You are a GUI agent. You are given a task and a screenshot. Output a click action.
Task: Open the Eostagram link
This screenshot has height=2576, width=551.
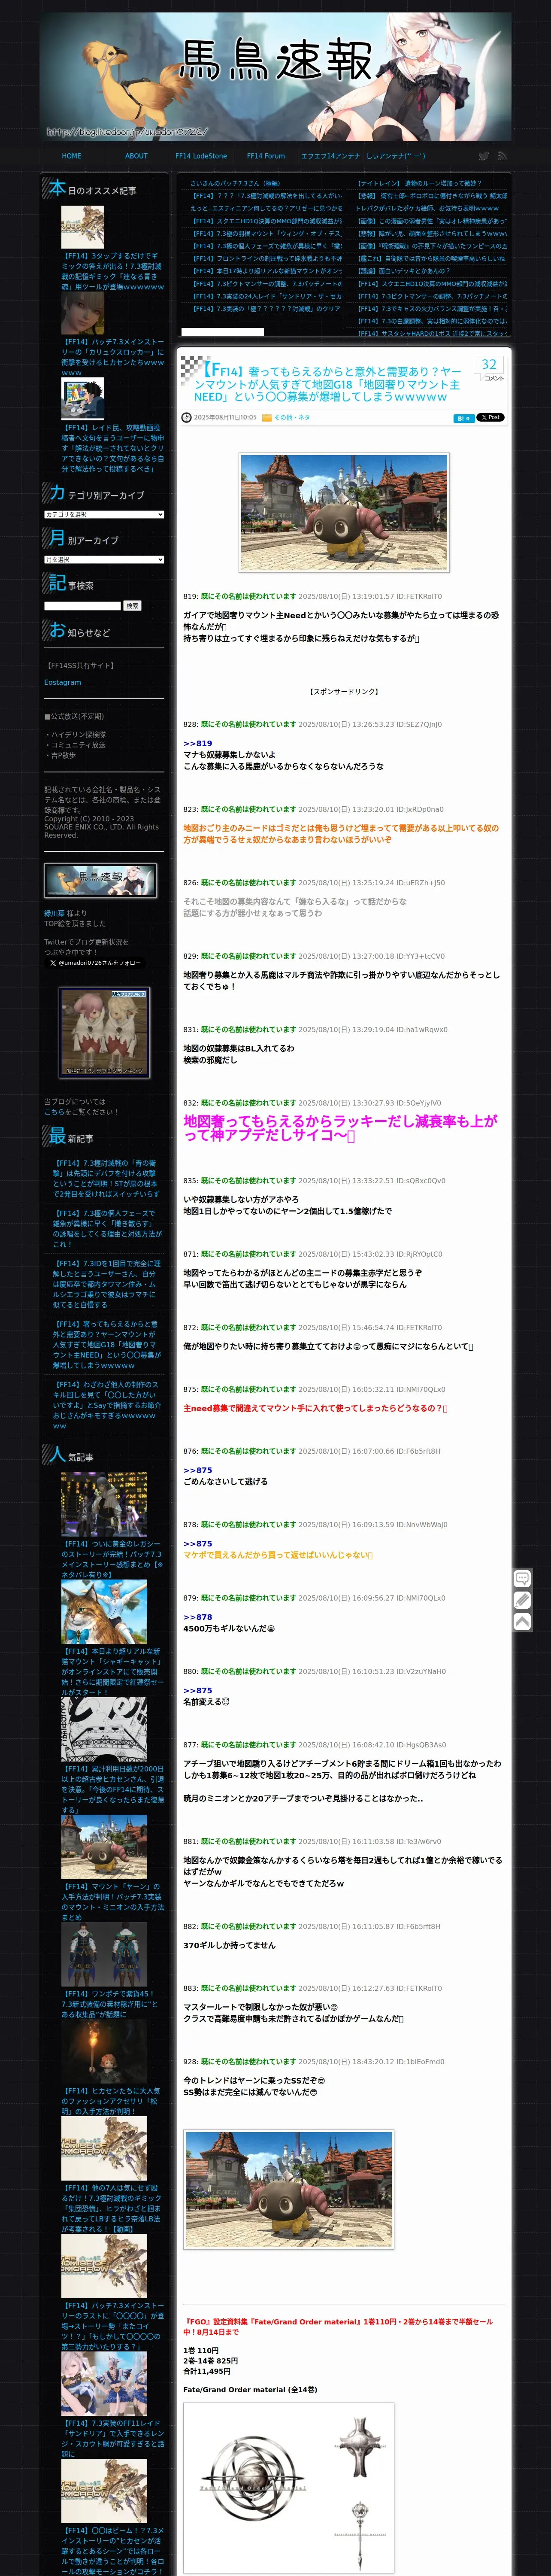tap(62, 682)
